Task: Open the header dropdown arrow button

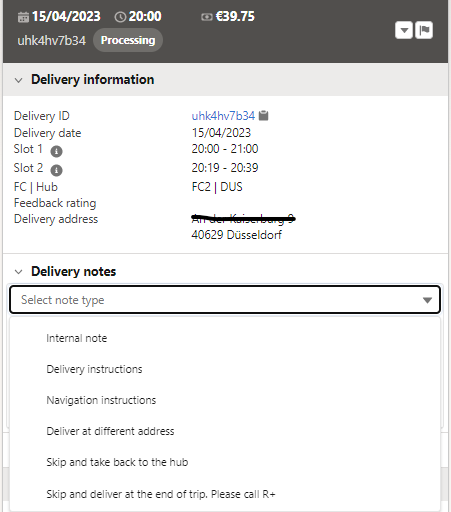Action: [404, 30]
